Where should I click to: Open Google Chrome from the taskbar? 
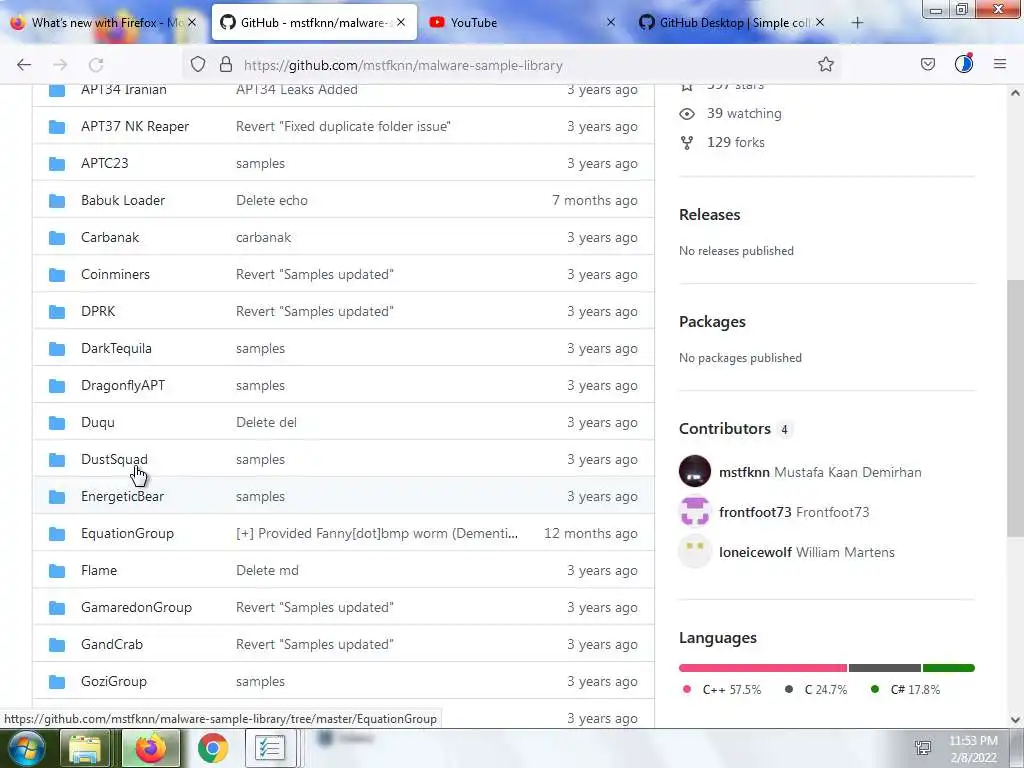click(212, 748)
